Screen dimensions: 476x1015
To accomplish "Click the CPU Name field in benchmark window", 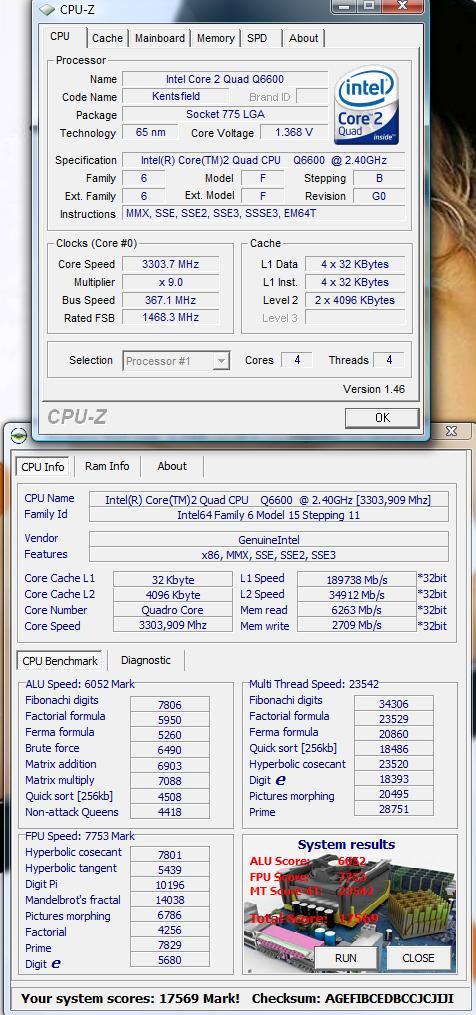I will [268, 499].
